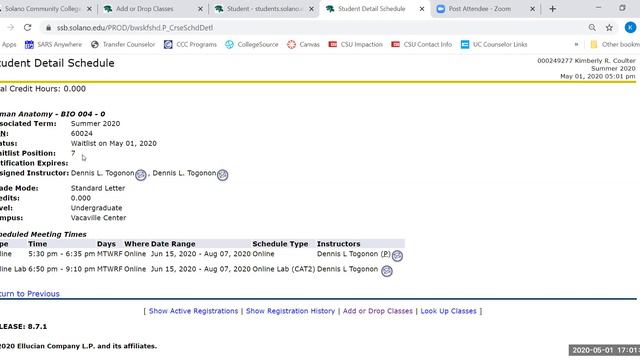Restore down the browser window

[622, 8]
